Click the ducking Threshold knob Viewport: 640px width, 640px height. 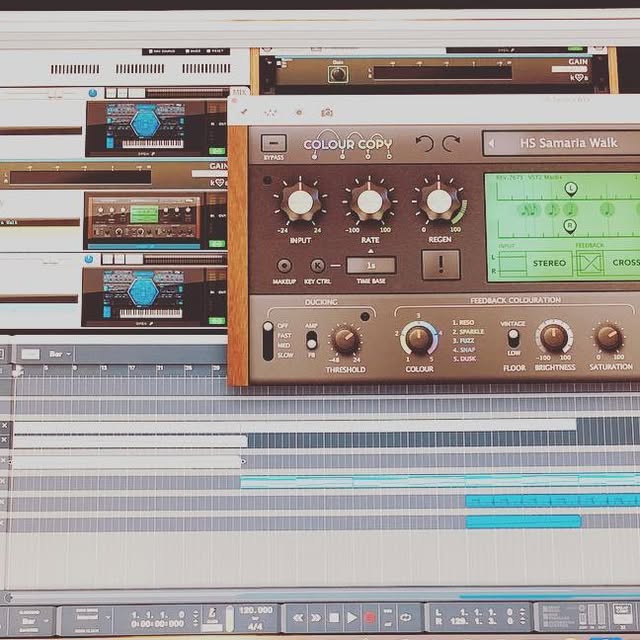(x=345, y=340)
